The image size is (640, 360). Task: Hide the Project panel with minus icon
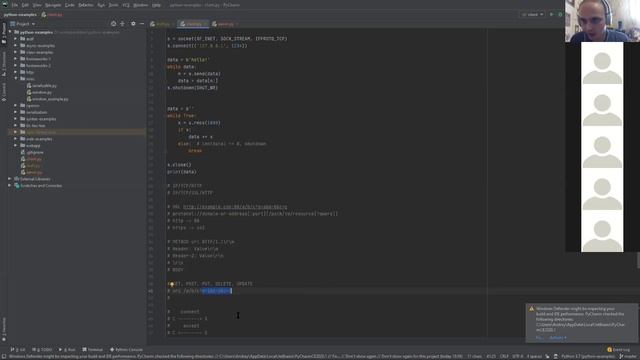[142, 24]
